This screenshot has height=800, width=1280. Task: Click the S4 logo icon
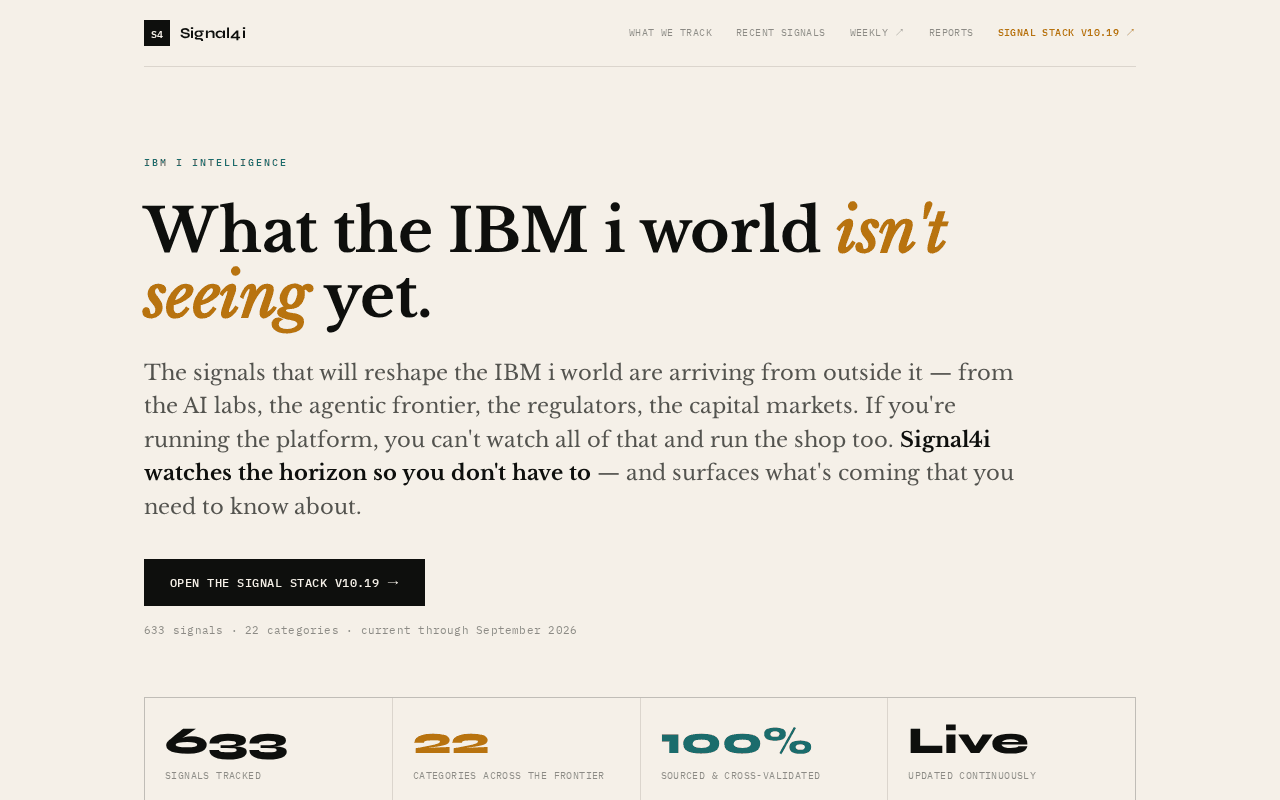click(157, 33)
